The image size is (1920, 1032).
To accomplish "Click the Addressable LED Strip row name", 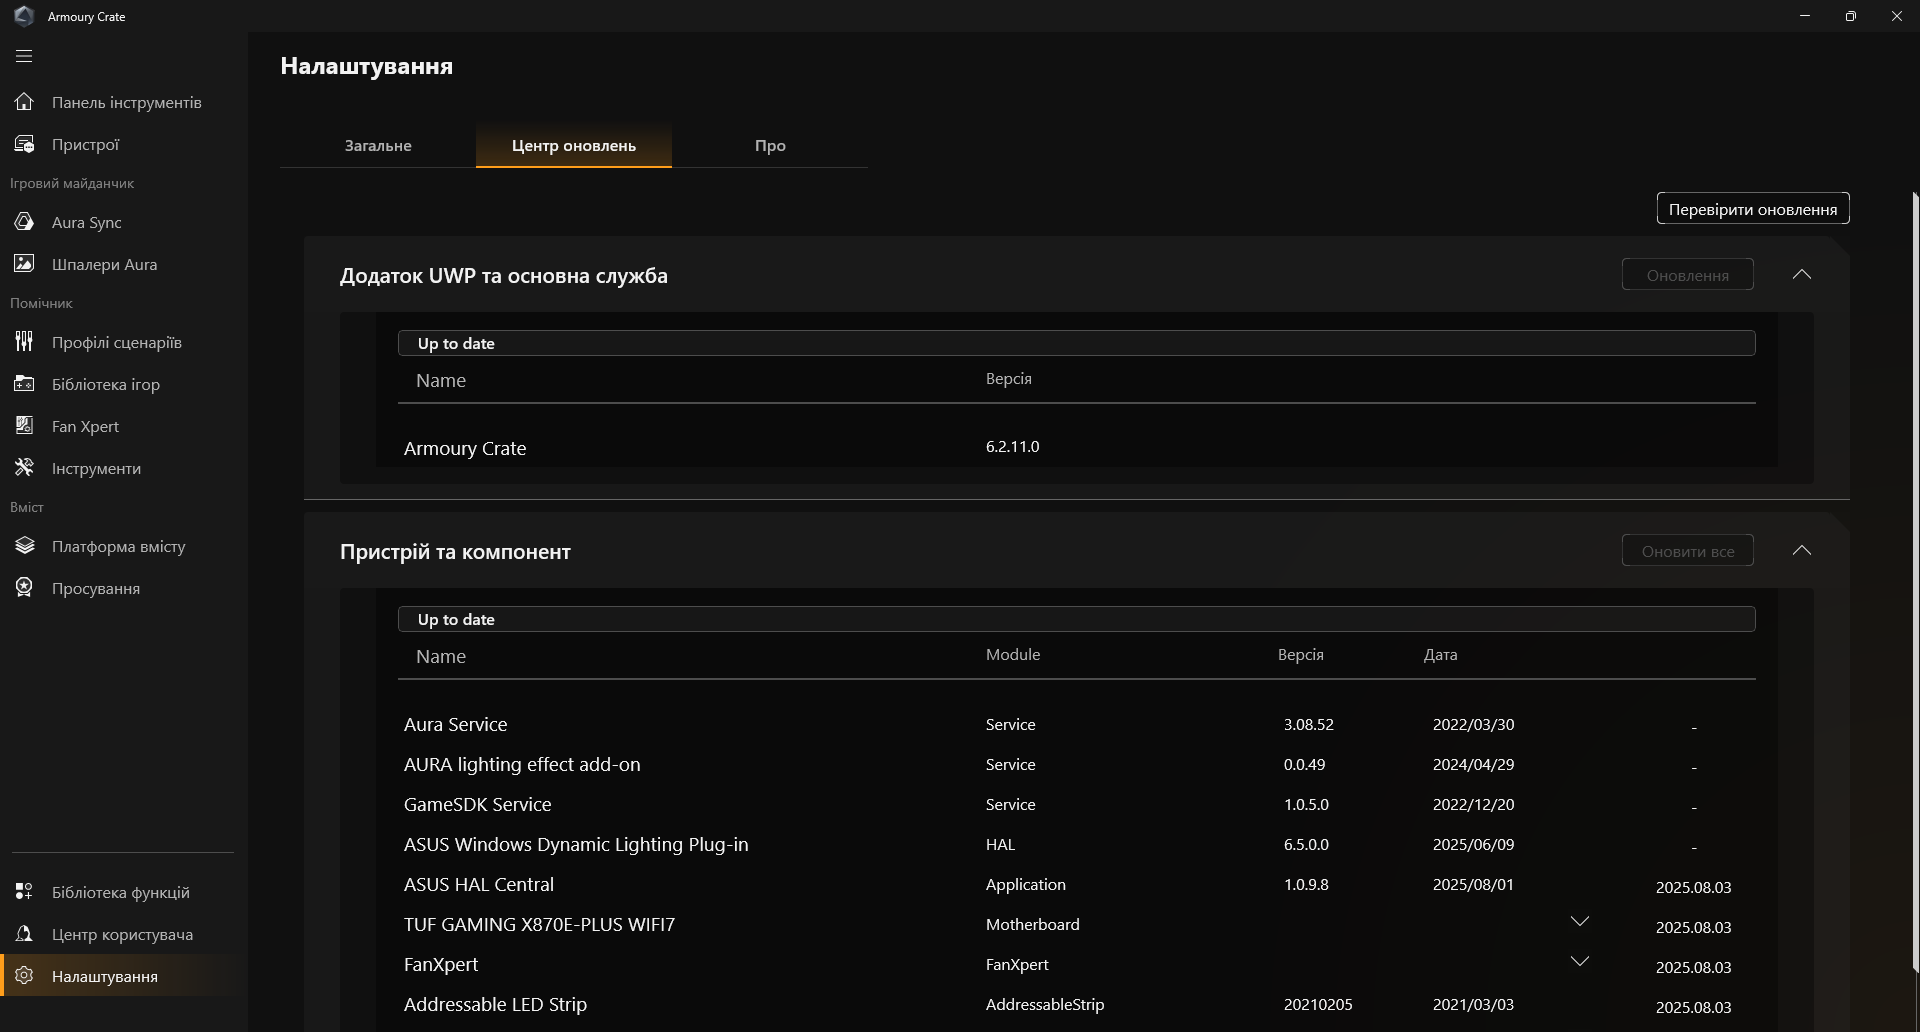I will coord(495,1004).
